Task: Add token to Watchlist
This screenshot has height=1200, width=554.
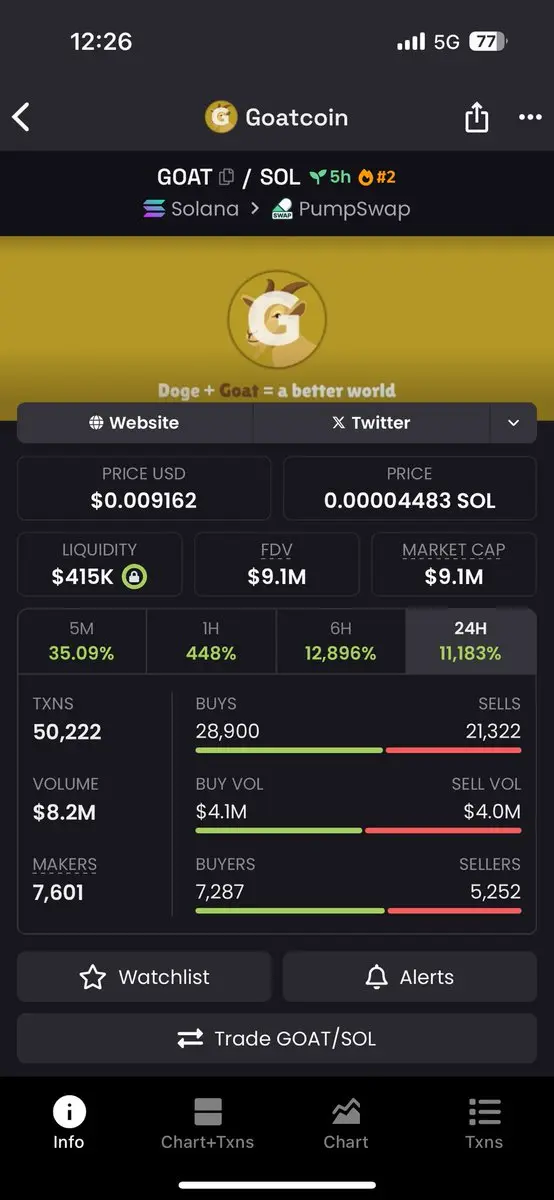Action: click(x=144, y=977)
